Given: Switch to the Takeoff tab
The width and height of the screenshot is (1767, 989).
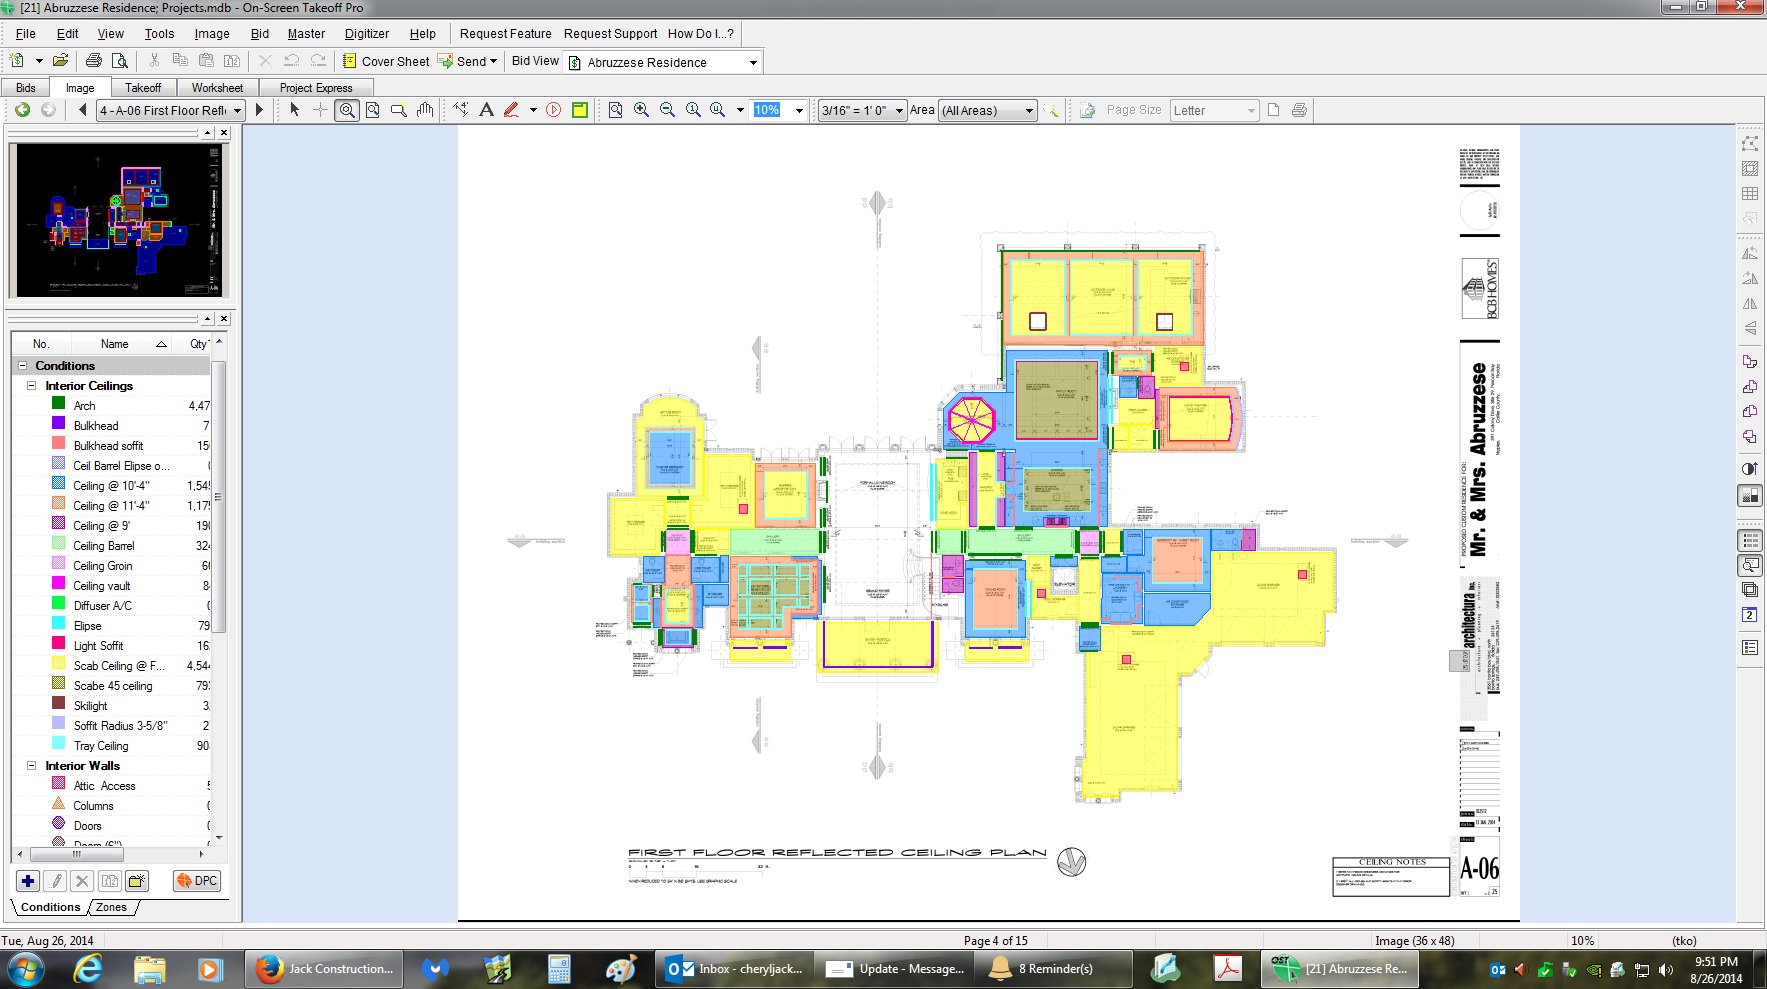Looking at the screenshot, I should 143,88.
